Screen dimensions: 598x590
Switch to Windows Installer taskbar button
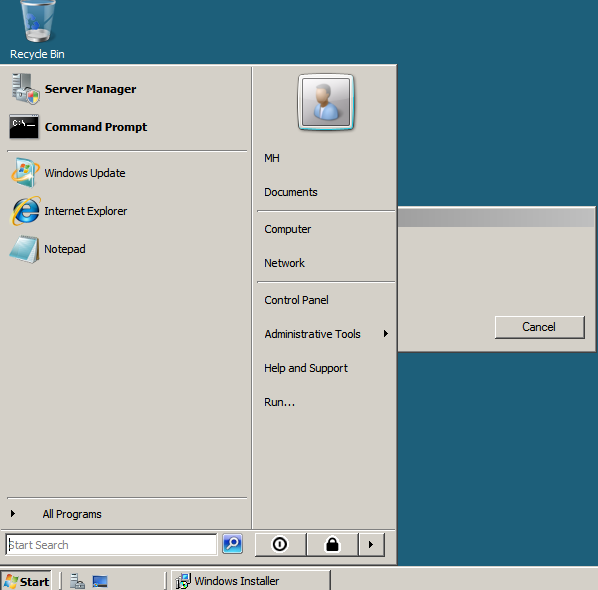coord(251,581)
